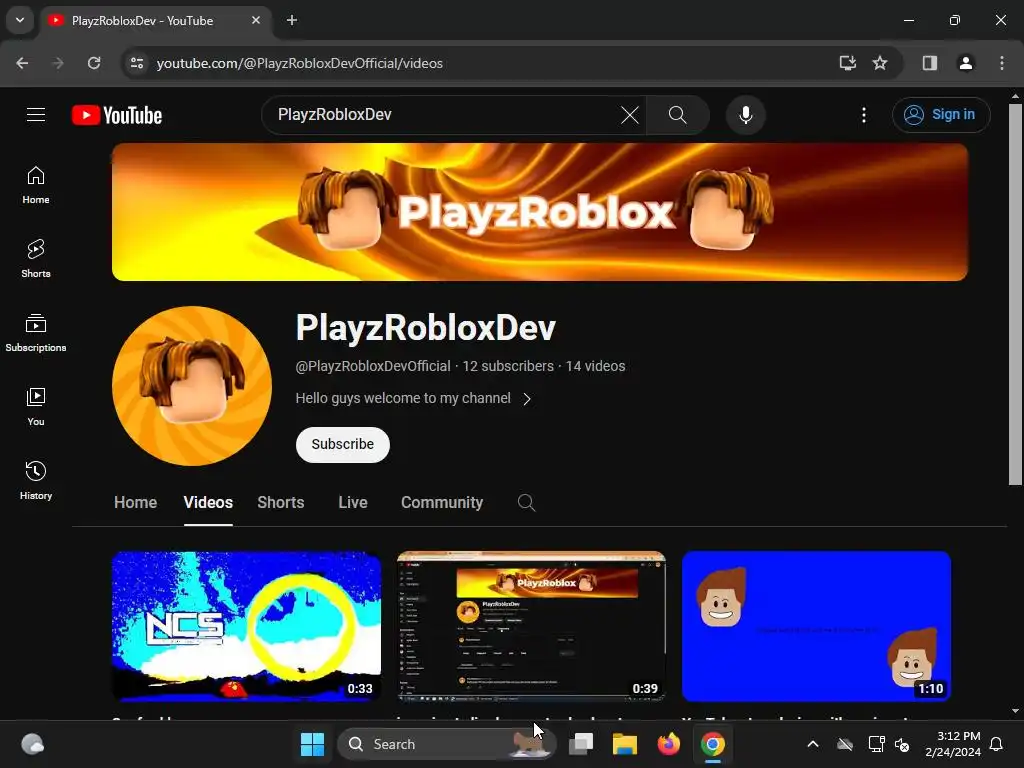Open You in the left sidebar
This screenshot has height=768, width=1024.
[36, 407]
